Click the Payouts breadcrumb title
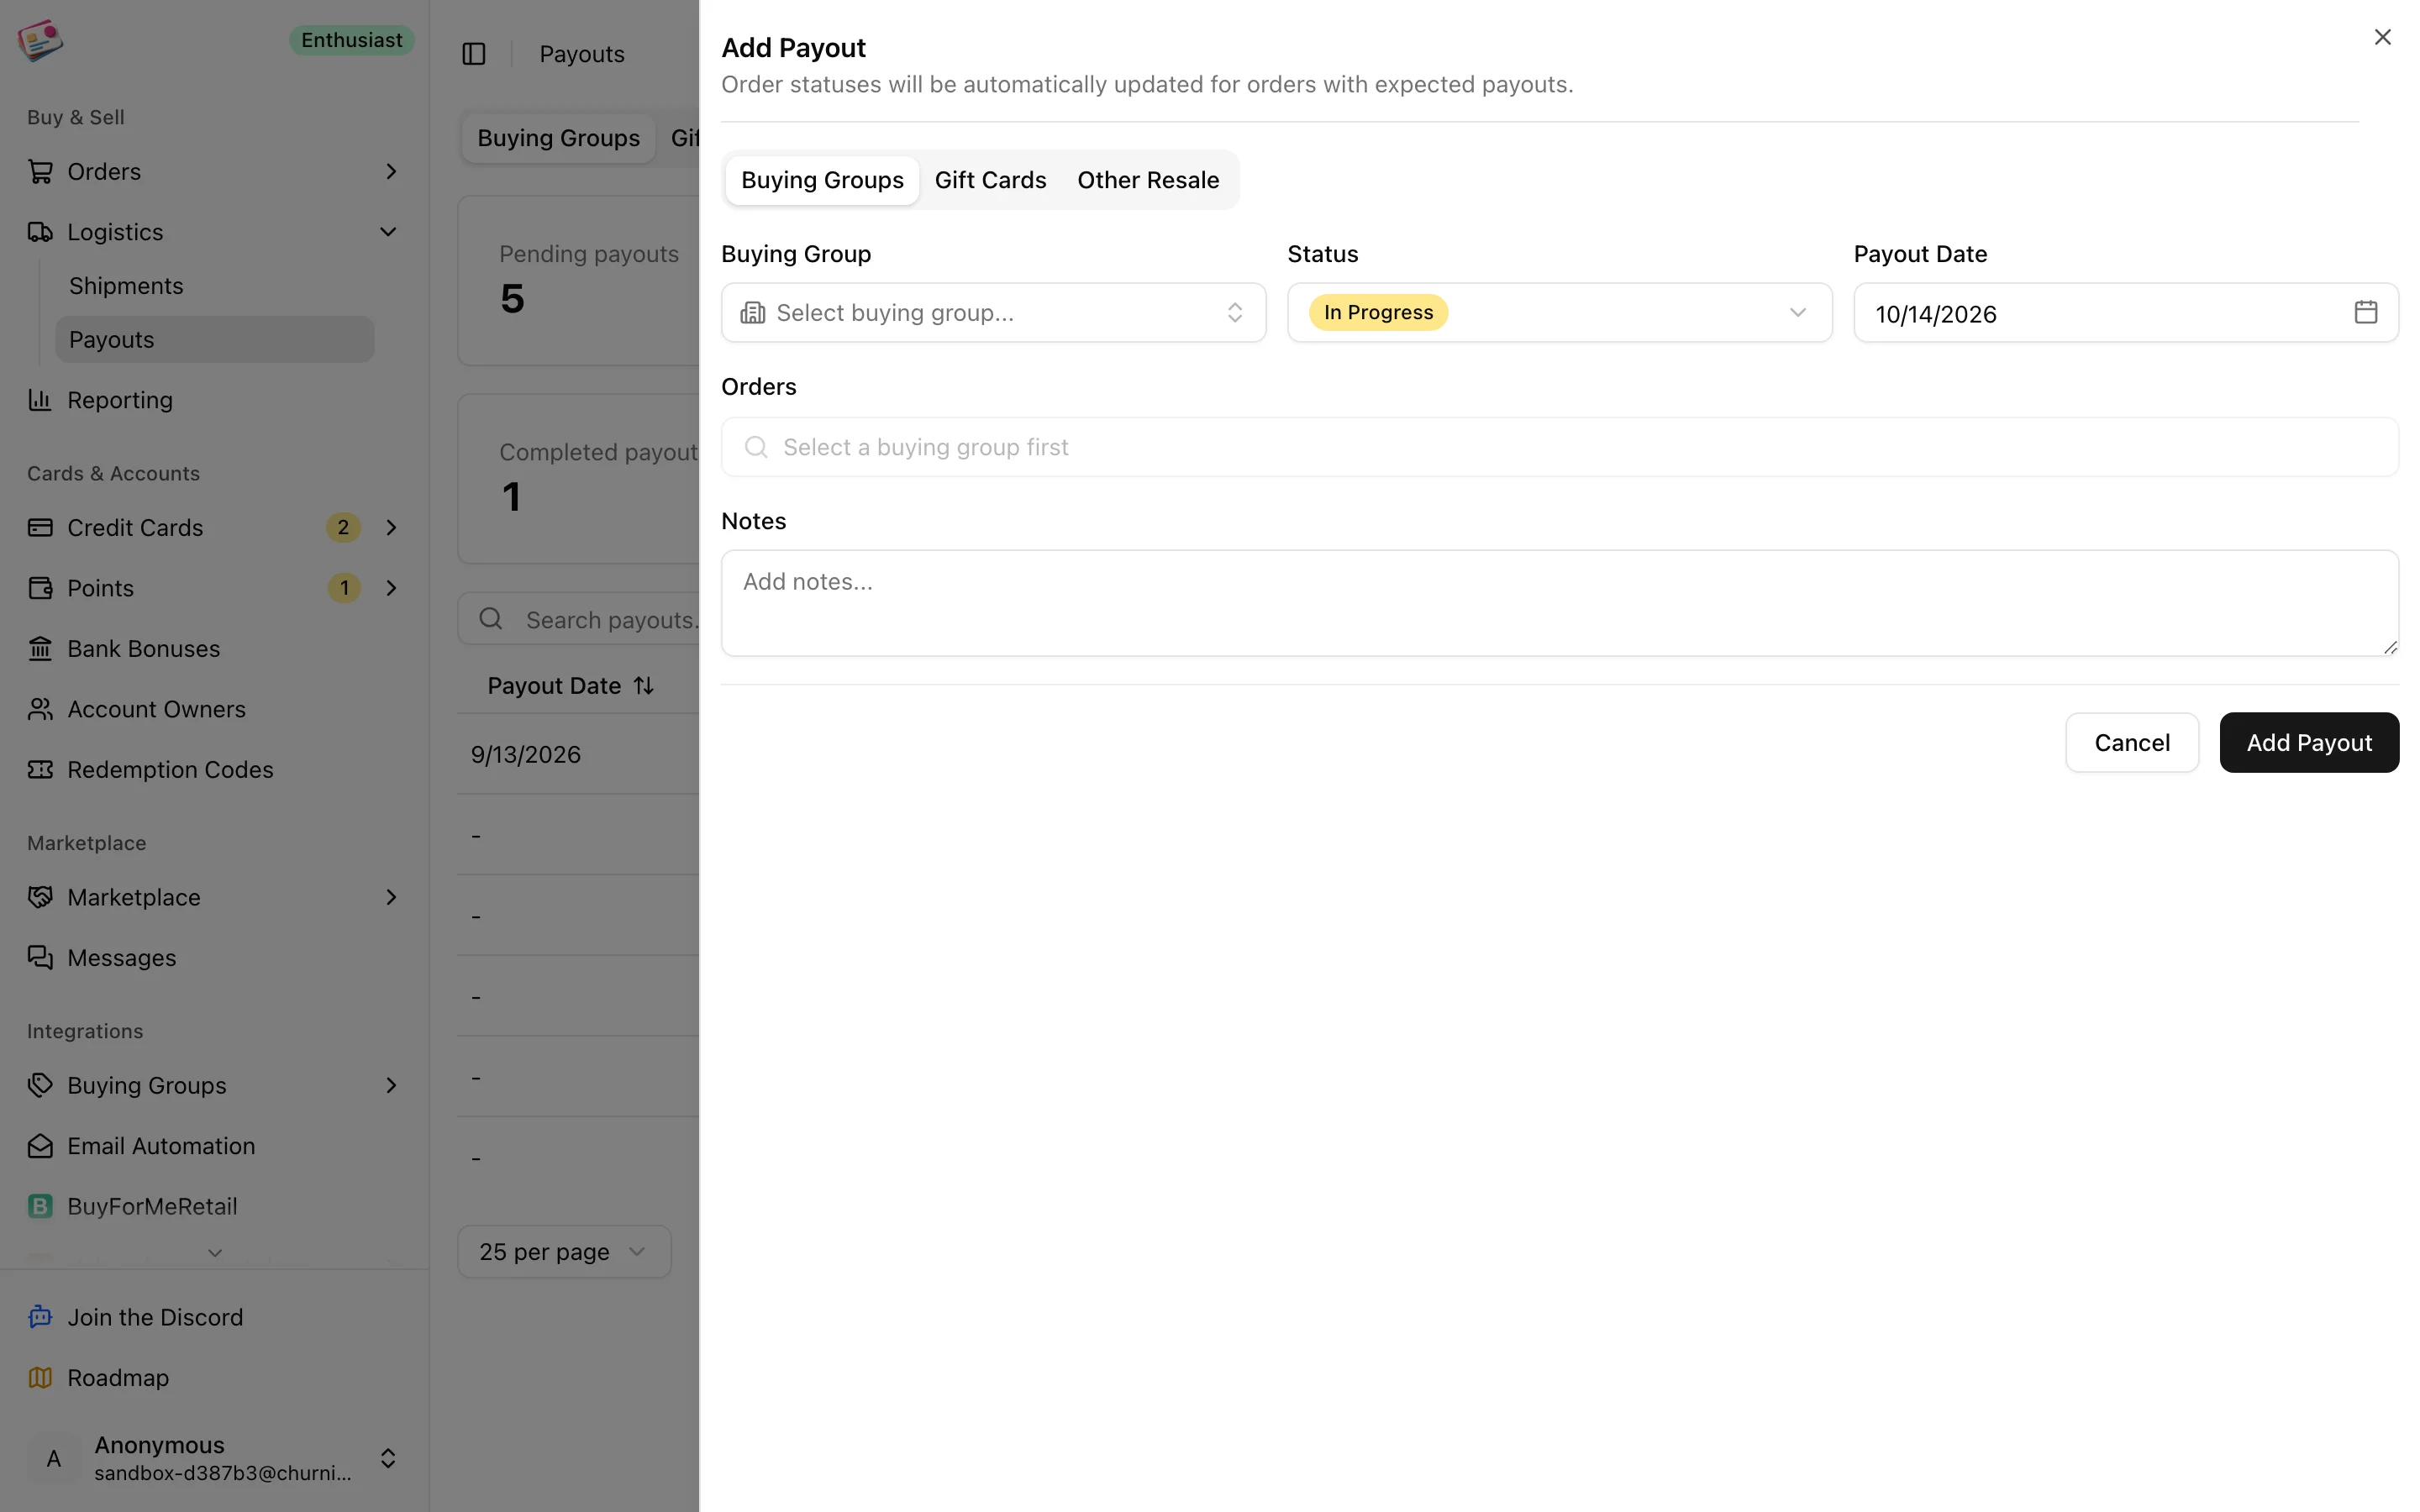Image resolution: width=2420 pixels, height=1512 pixels. (582, 54)
